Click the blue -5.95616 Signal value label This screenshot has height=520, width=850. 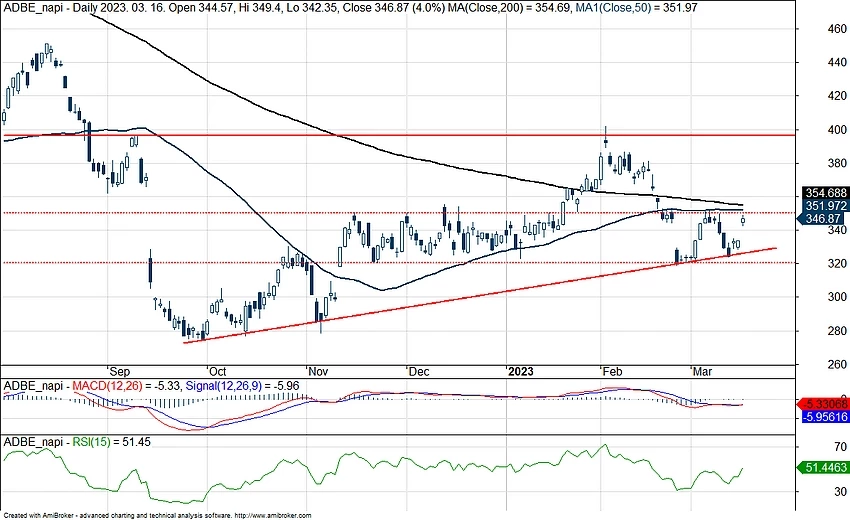(825, 416)
